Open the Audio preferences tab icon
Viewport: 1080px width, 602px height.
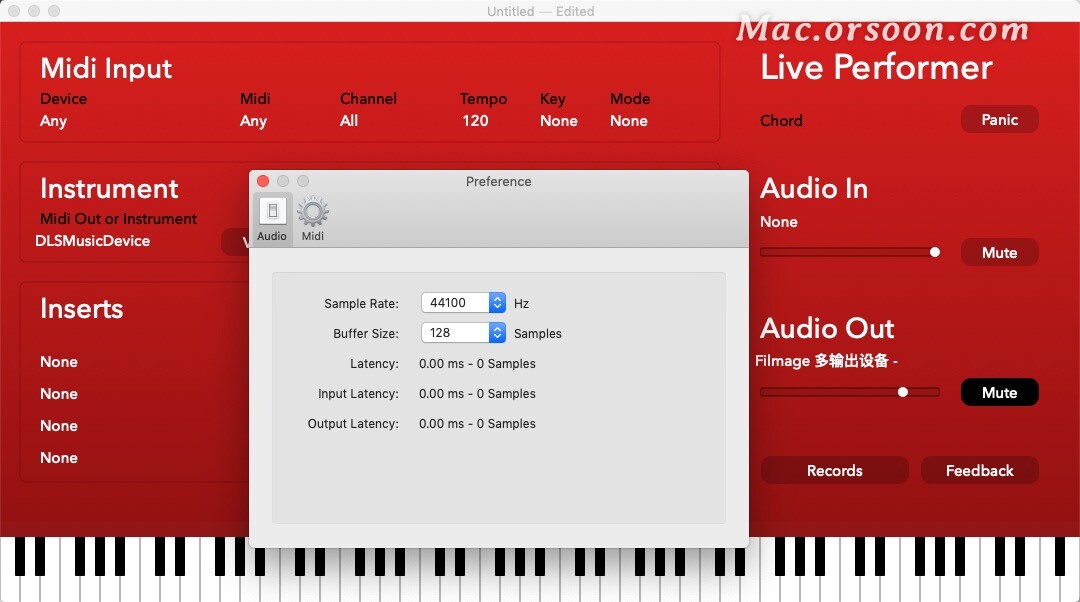272,218
